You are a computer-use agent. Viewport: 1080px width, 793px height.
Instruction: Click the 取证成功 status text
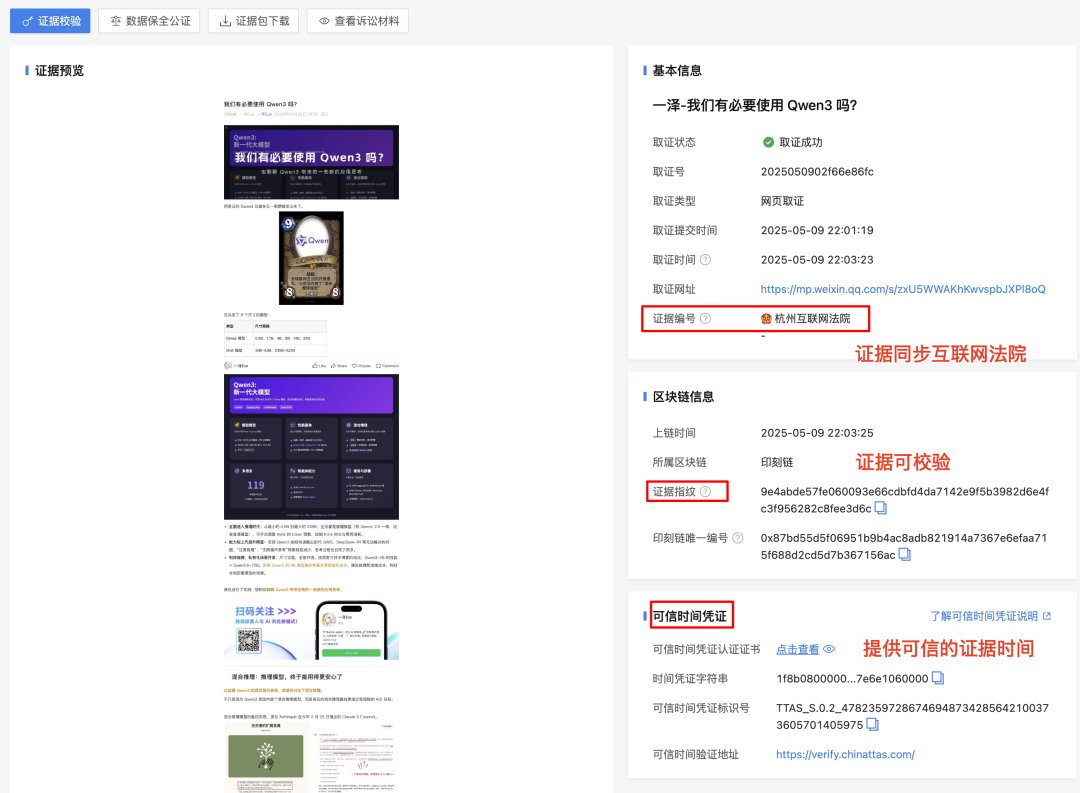(x=800, y=143)
